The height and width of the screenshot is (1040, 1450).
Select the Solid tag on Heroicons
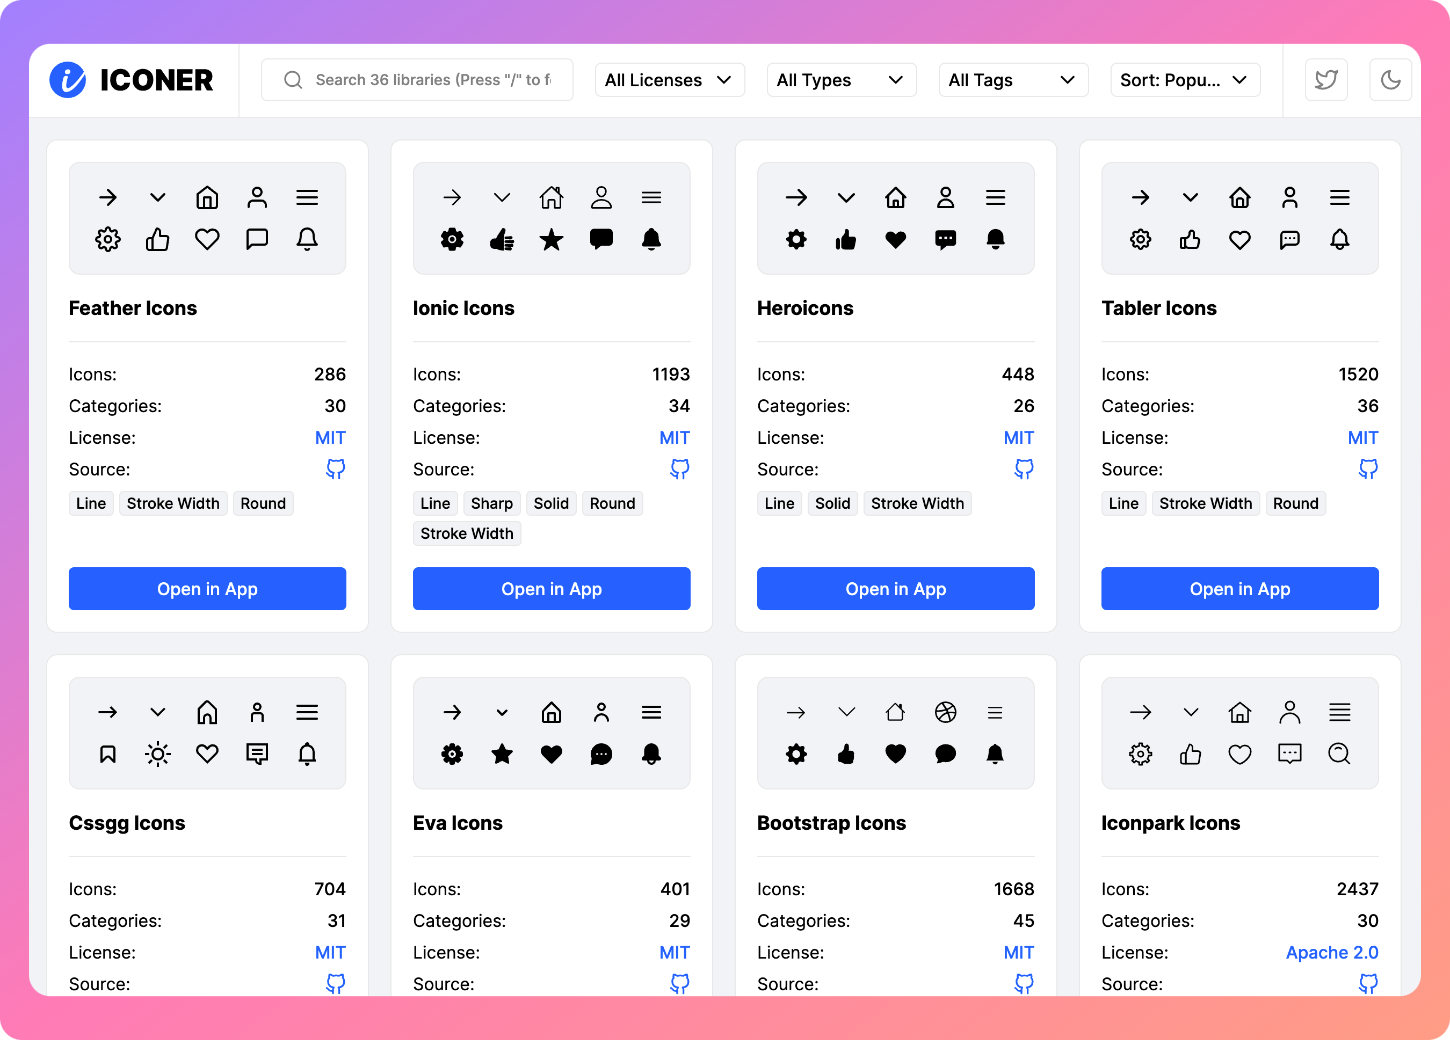point(833,503)
